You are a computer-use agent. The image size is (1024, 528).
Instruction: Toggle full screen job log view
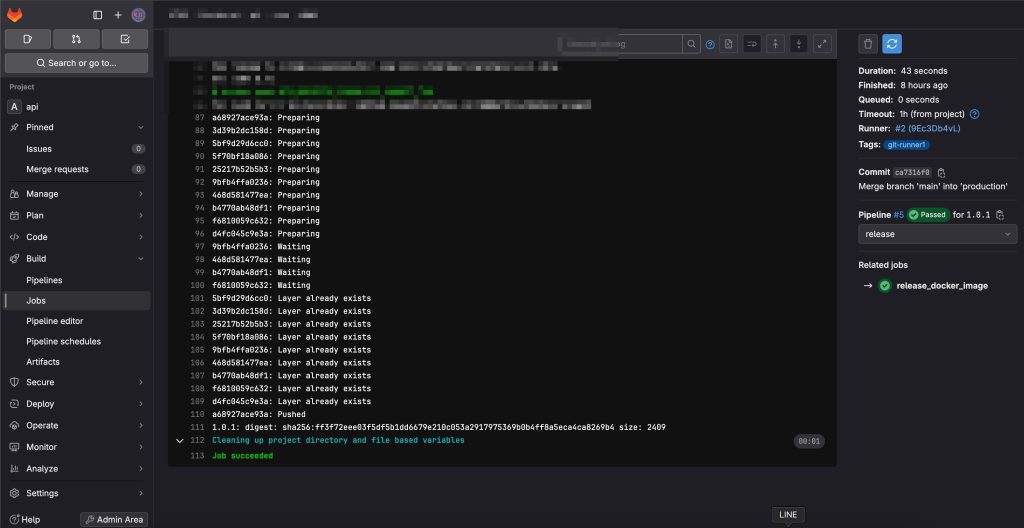[x=822, y=44]
